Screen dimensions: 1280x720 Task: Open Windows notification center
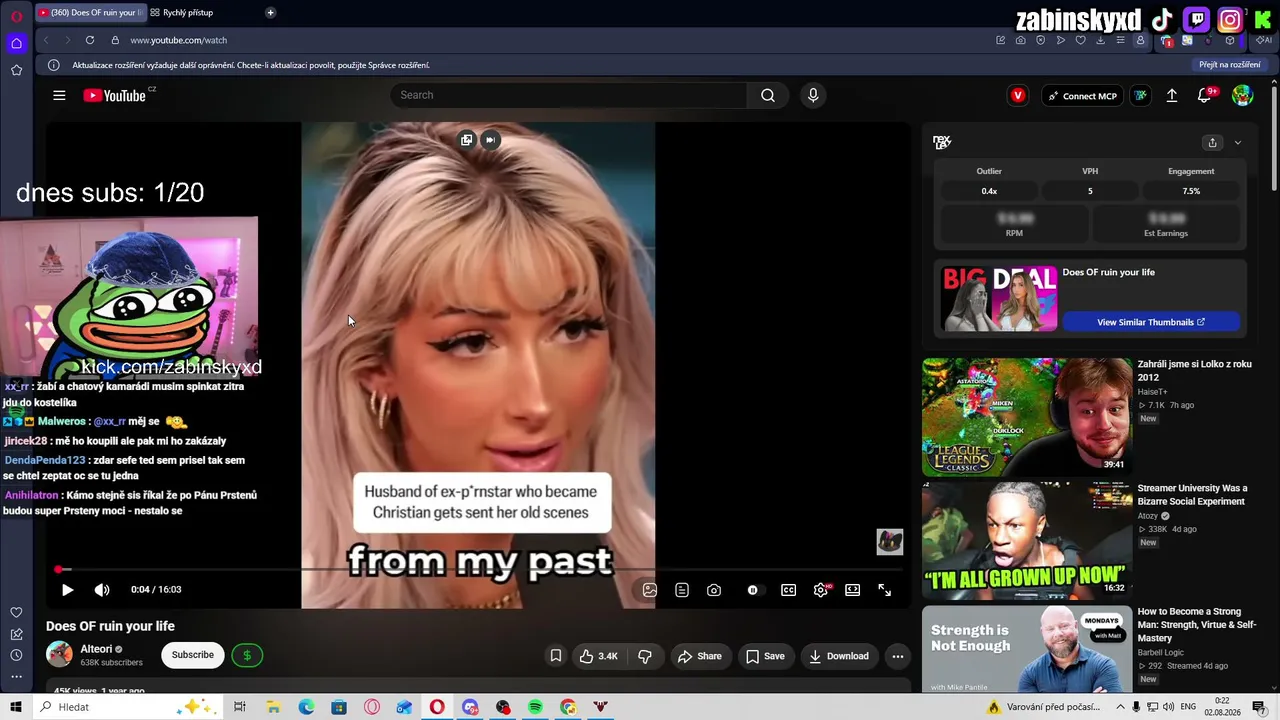tap(1259, 707)
